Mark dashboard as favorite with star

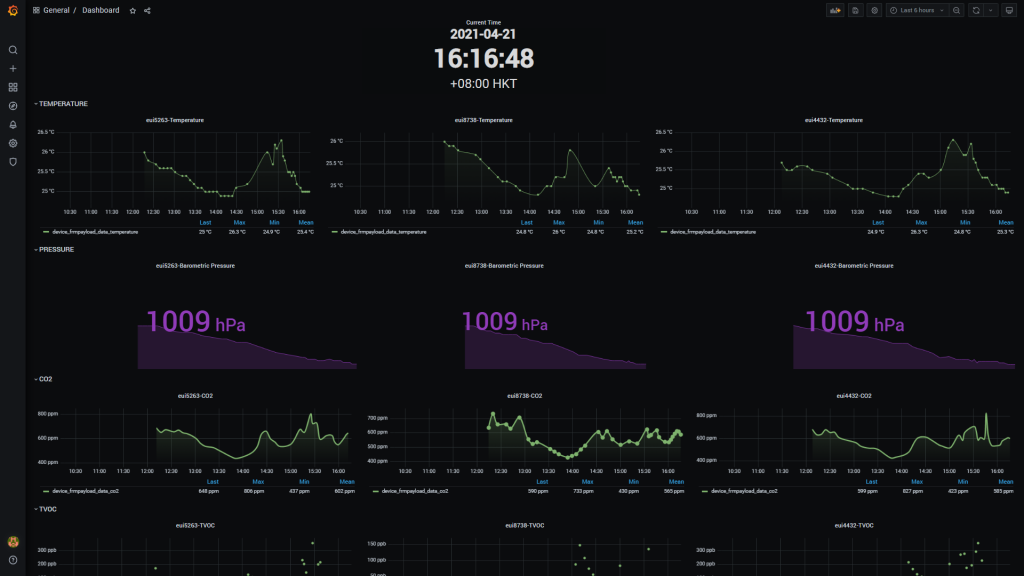tap(132, 10)
